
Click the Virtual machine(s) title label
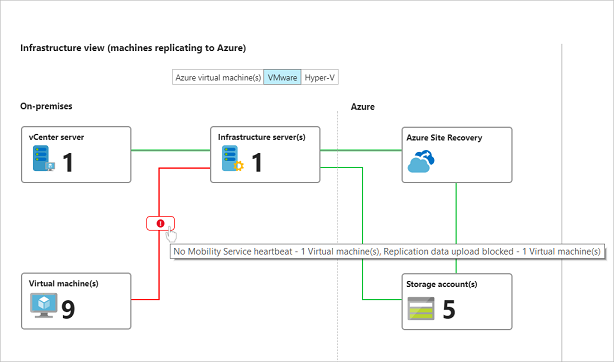[x=63, y=284]
